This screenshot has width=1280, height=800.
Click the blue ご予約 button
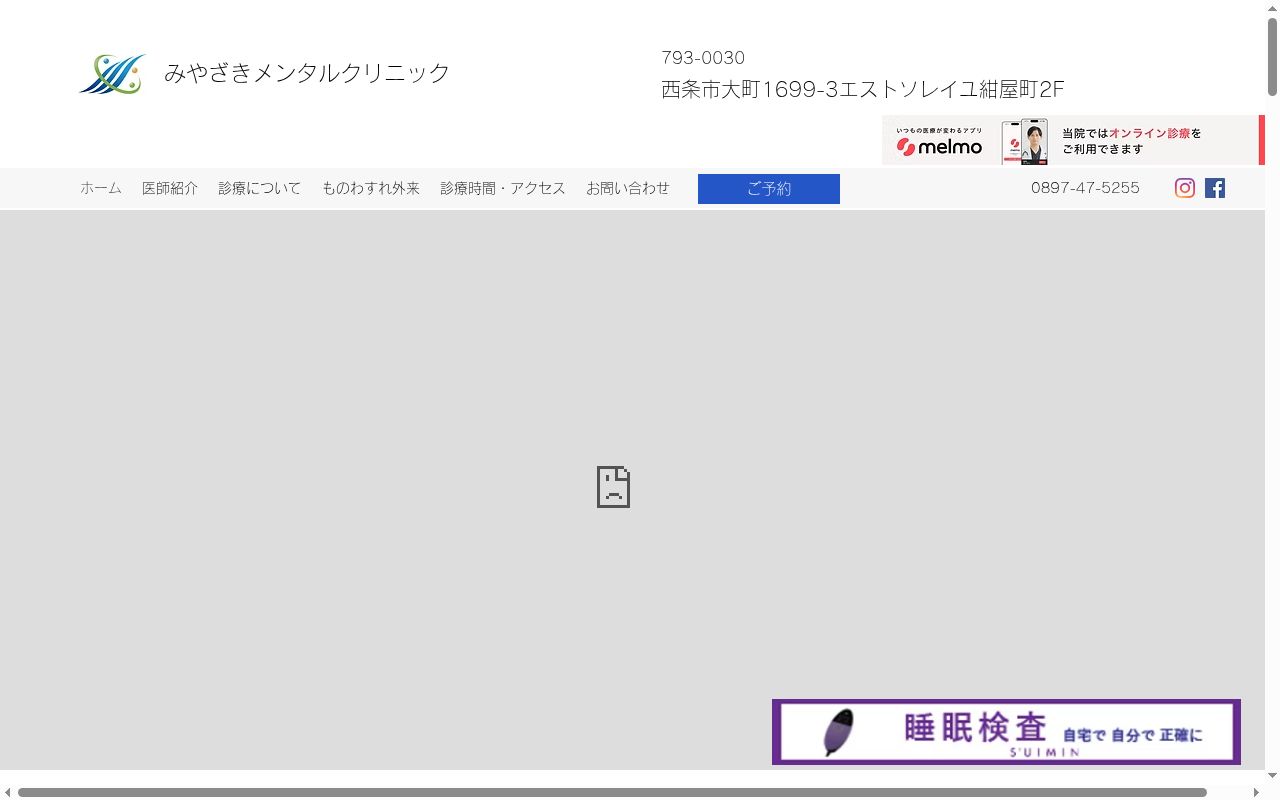(x=769, y=189)
